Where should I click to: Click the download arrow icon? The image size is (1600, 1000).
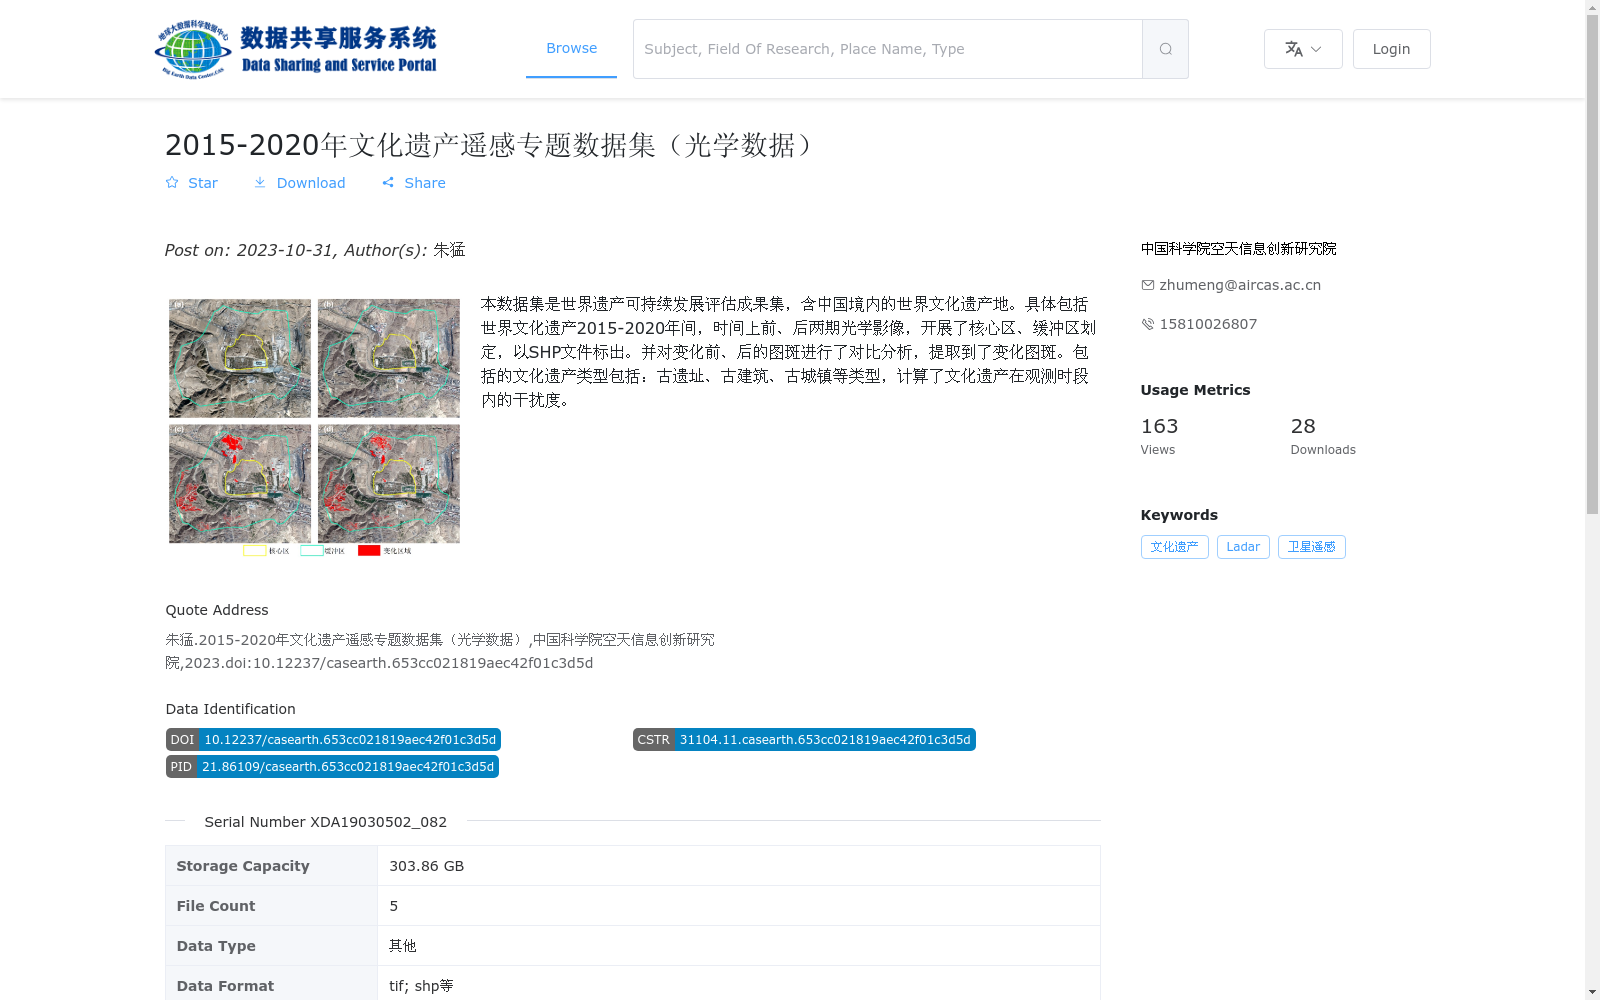(260, 182)
